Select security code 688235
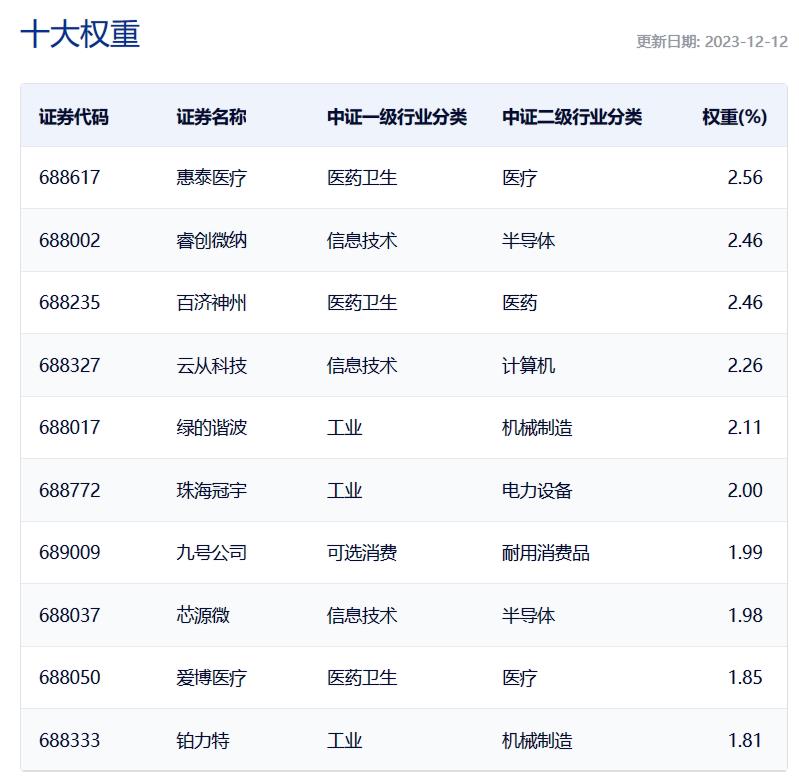Screen dimensions: 799x778 point(70,303)
